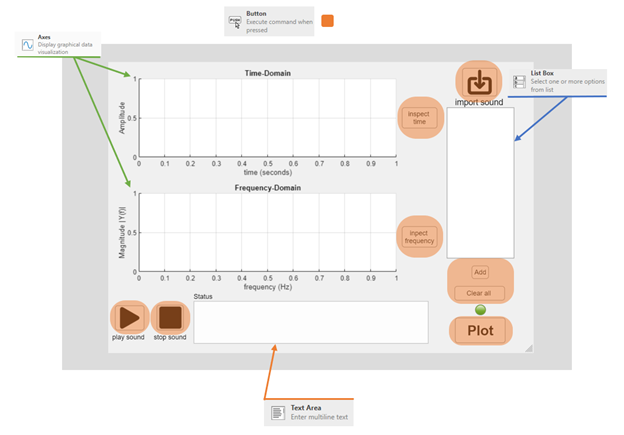Click inside the Status text area
This screenshot has width=624, height=435.
pyautogui.click(x=311, y=322)
